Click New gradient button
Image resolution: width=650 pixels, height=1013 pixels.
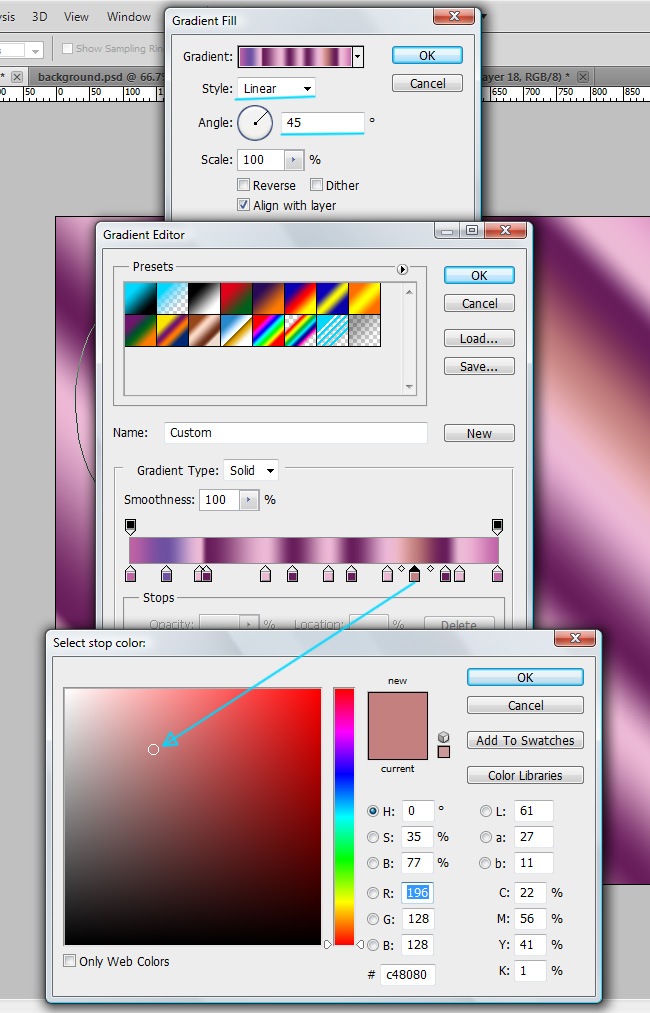(x=479, y=433)
